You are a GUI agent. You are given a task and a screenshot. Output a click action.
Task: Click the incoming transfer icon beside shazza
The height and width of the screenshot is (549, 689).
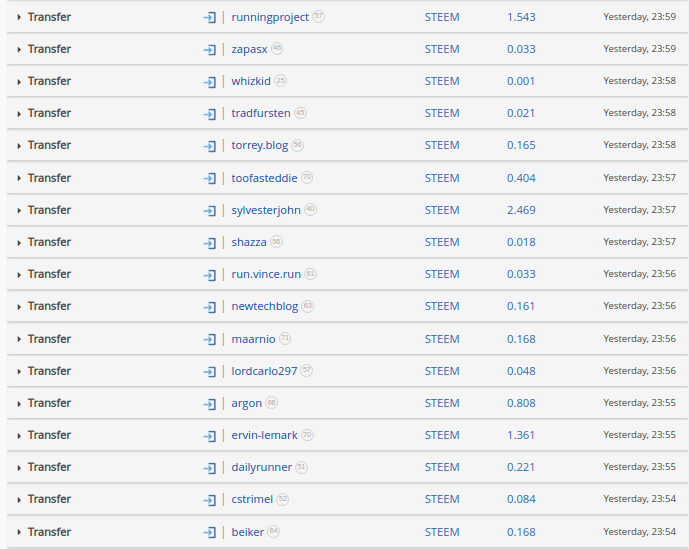(x=210, y=243)
